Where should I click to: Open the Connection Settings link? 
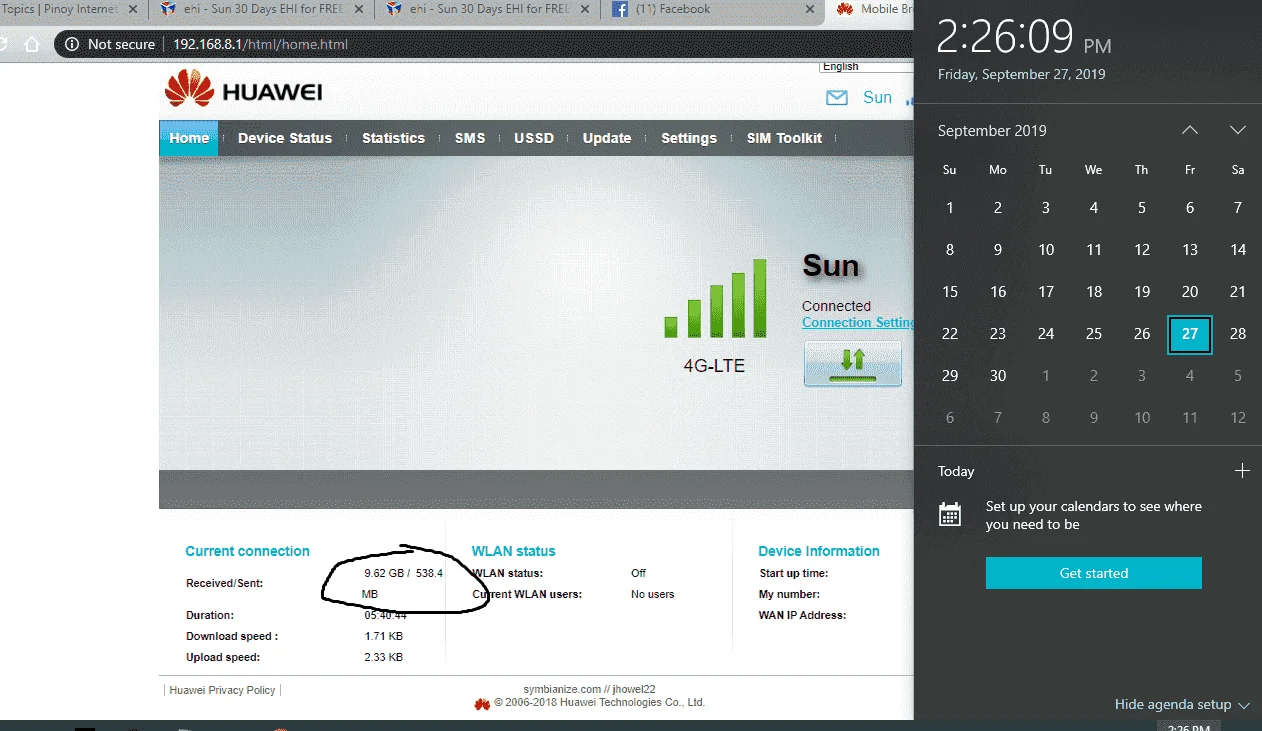858,323
